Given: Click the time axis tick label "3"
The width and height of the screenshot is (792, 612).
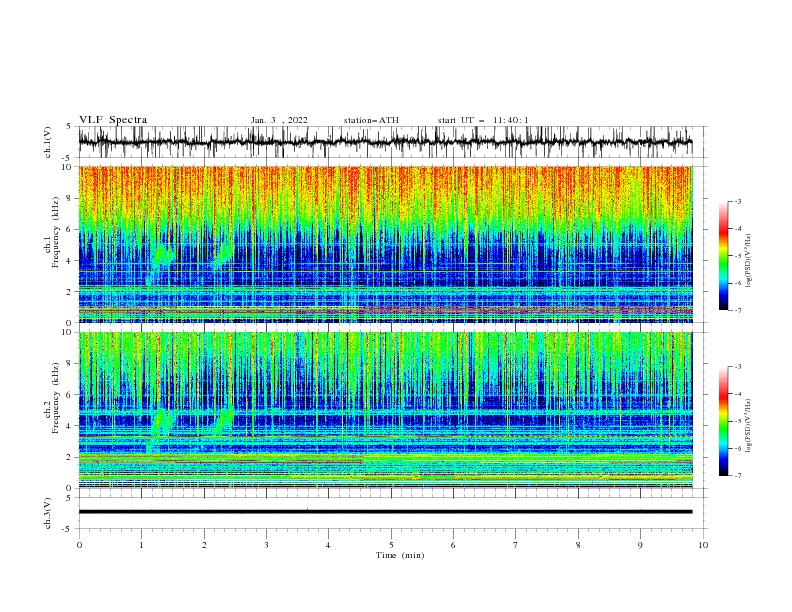Looking at the screenshot, I should 266,545.
